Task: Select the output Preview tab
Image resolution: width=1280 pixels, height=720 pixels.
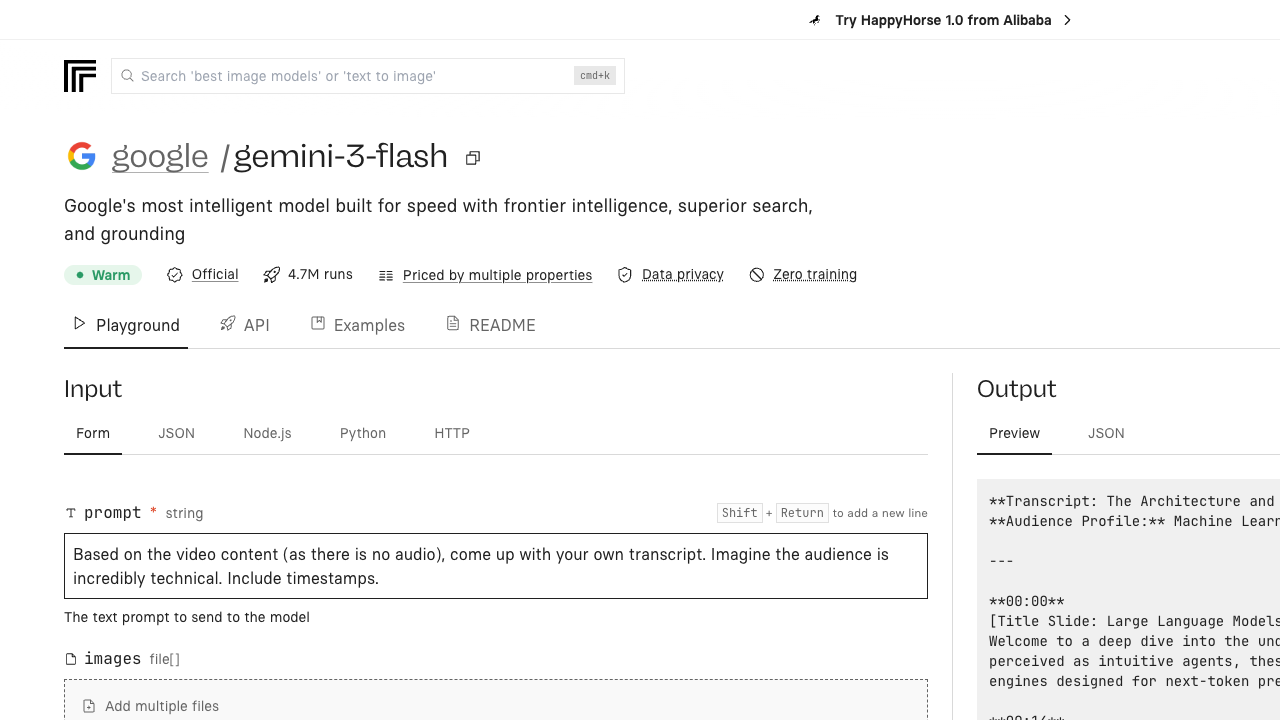Action: 1014,434
